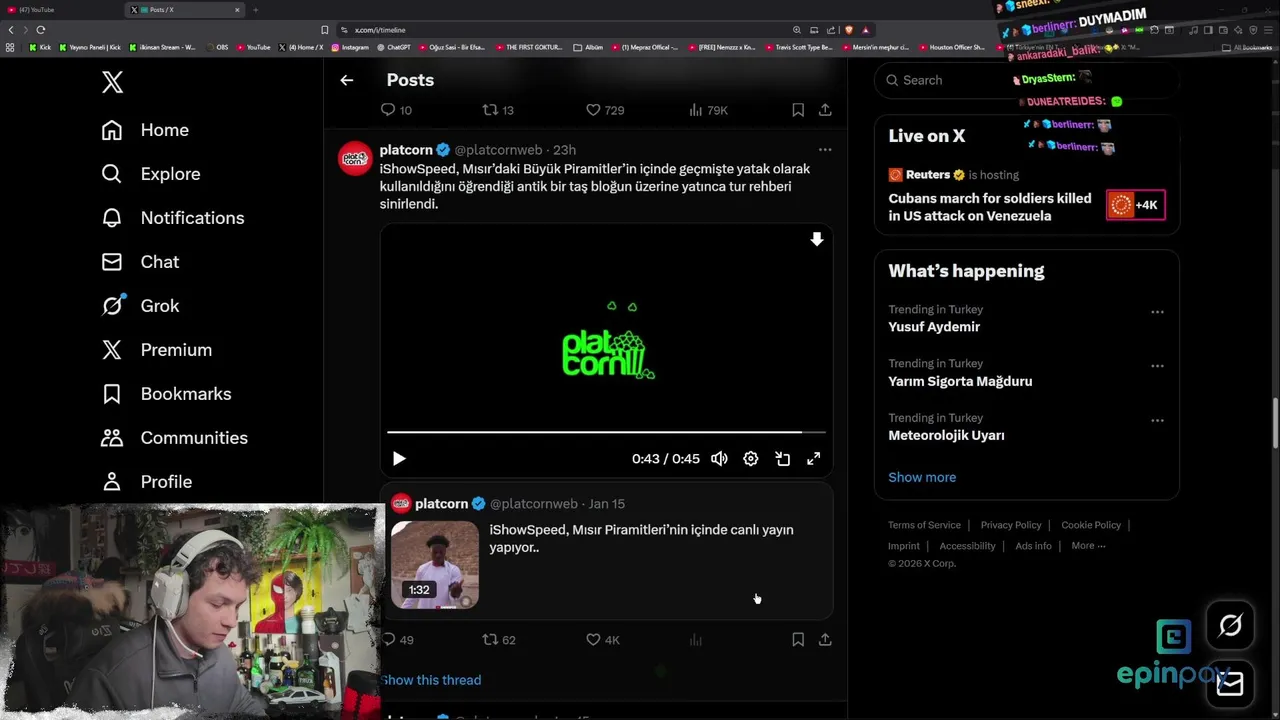Screen dimensions: 1280x720
Task: Open more options for Meteorolojik Uyarı trend
Action: tap(1157, 420)
